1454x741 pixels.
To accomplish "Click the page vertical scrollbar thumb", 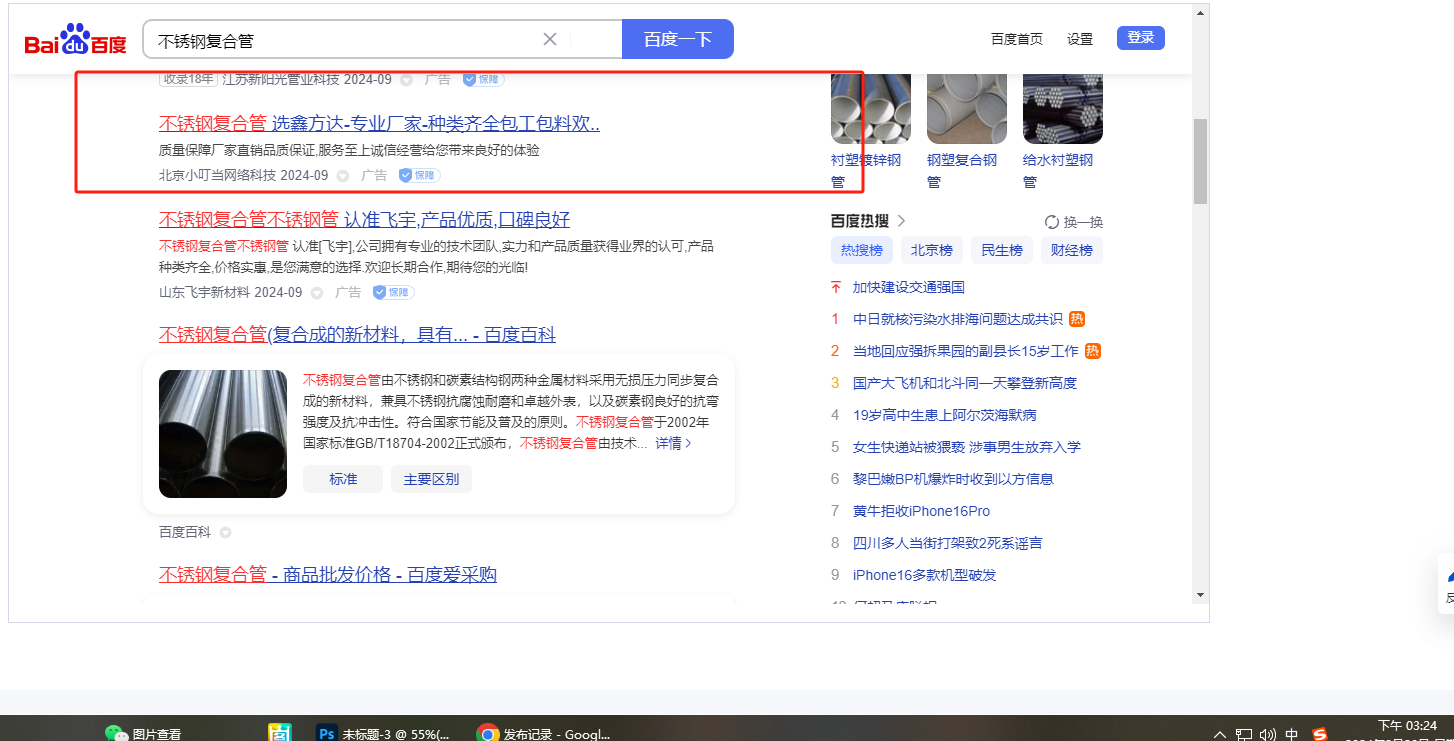I will (1200, 160).
